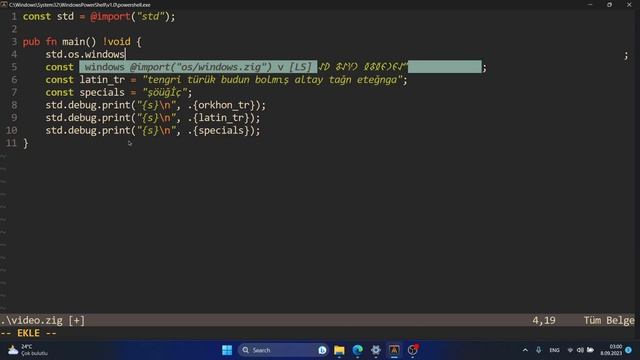Click the closing brace on line 11
This screenshot has width=640, height=360.
pos(26,143)
